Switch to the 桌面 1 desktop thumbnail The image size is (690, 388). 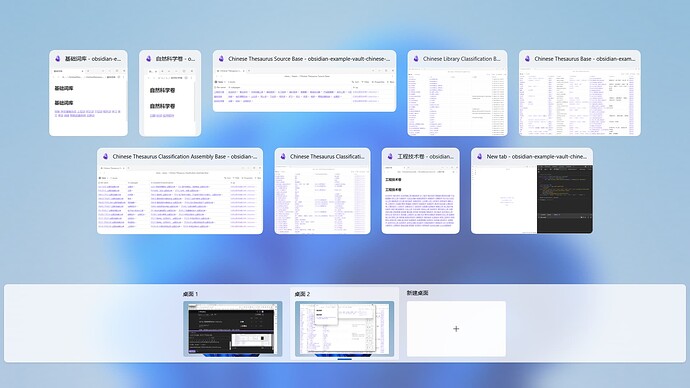click(x=233, y=329)
